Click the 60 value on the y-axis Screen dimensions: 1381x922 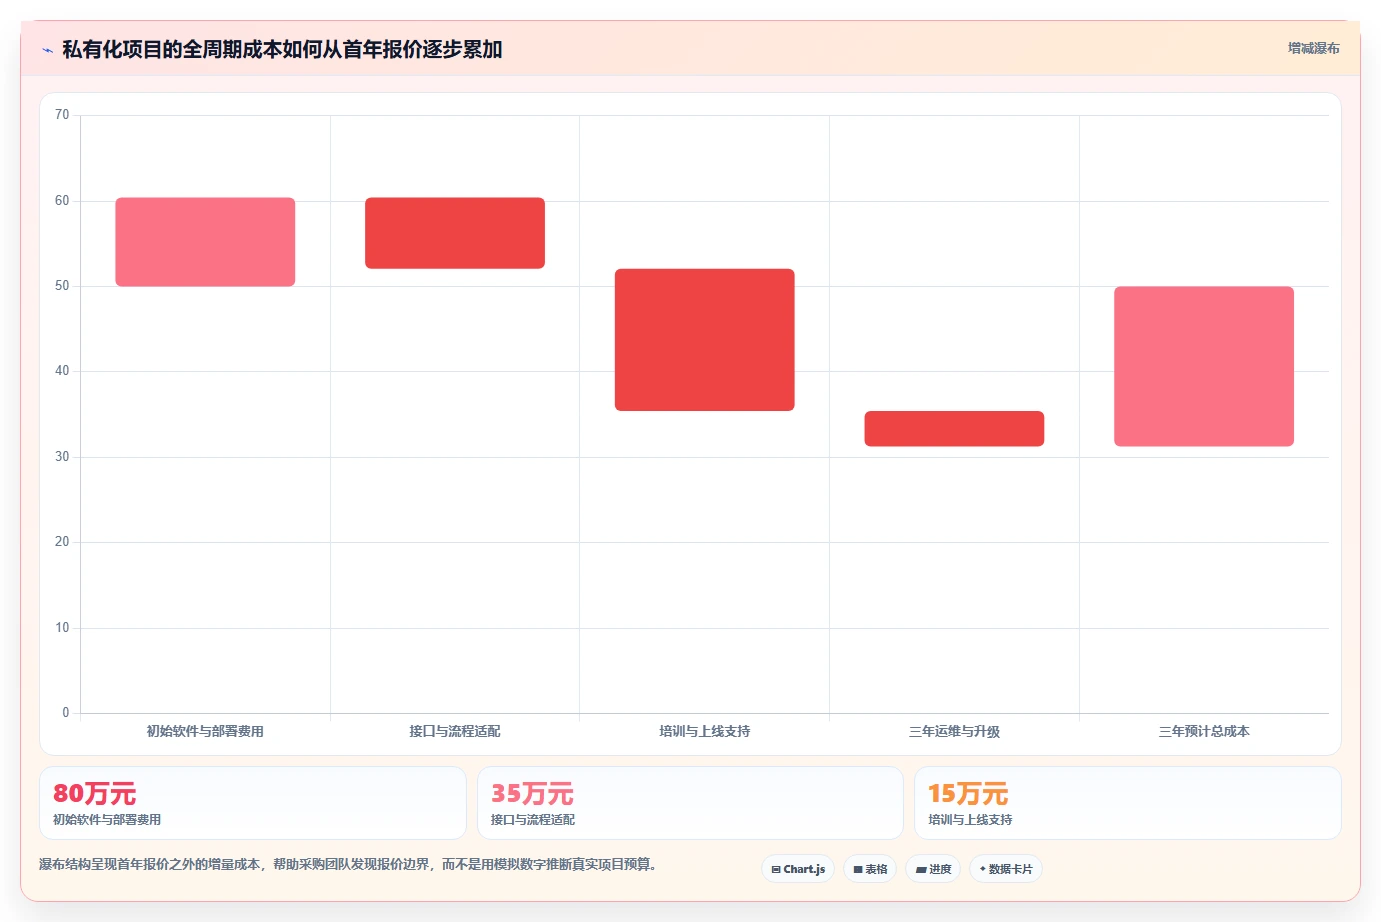62,201
